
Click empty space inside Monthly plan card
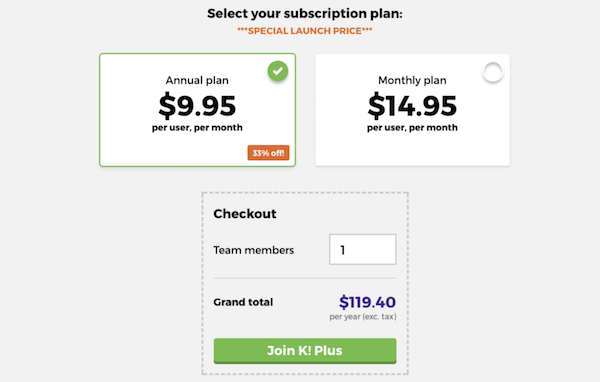(x=412, y=151)
